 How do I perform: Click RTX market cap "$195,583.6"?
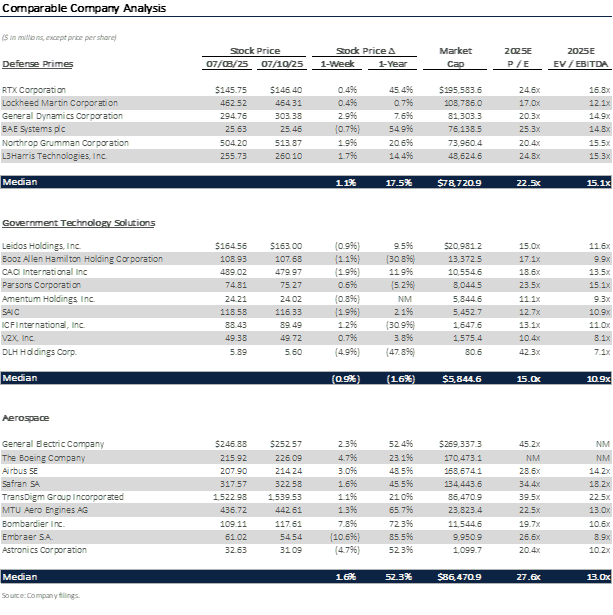460,90
